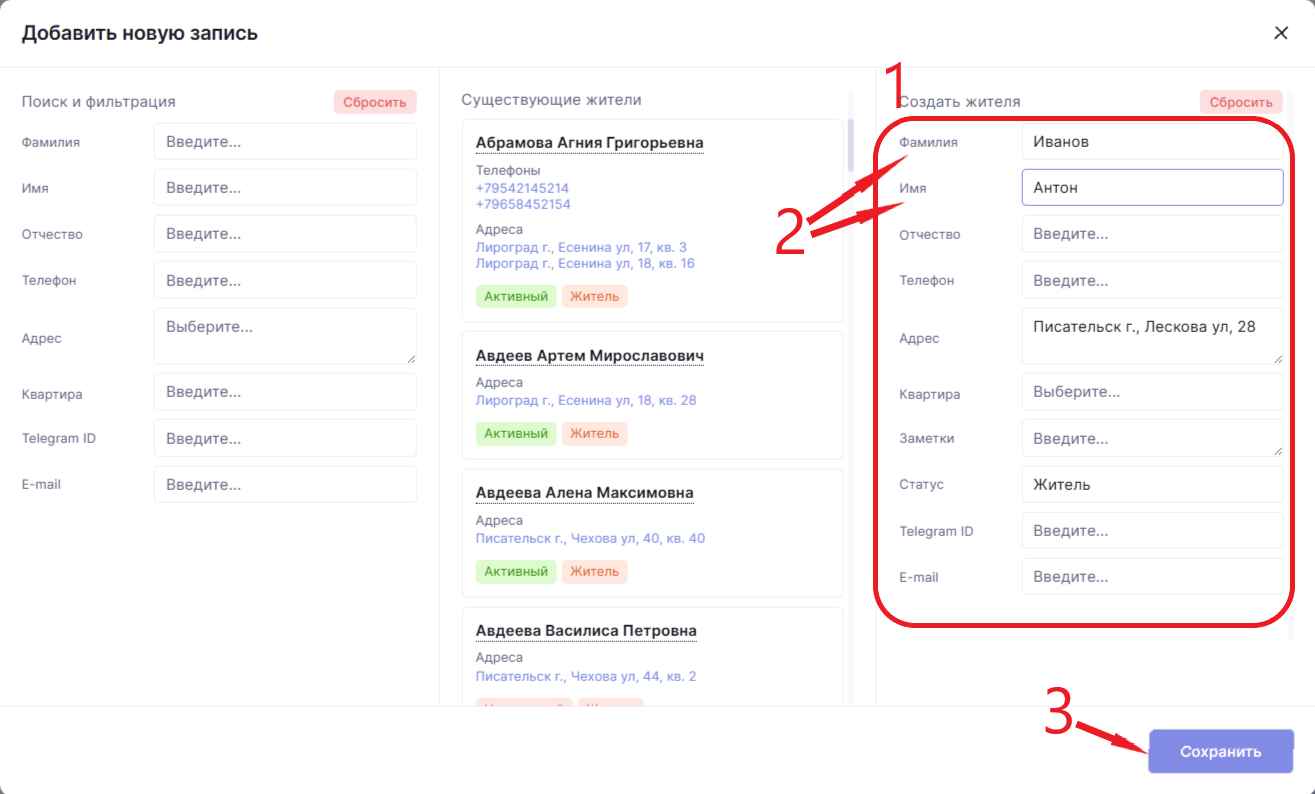Open the Адрес selector in search filters
1315x794 pixels.
284,336
